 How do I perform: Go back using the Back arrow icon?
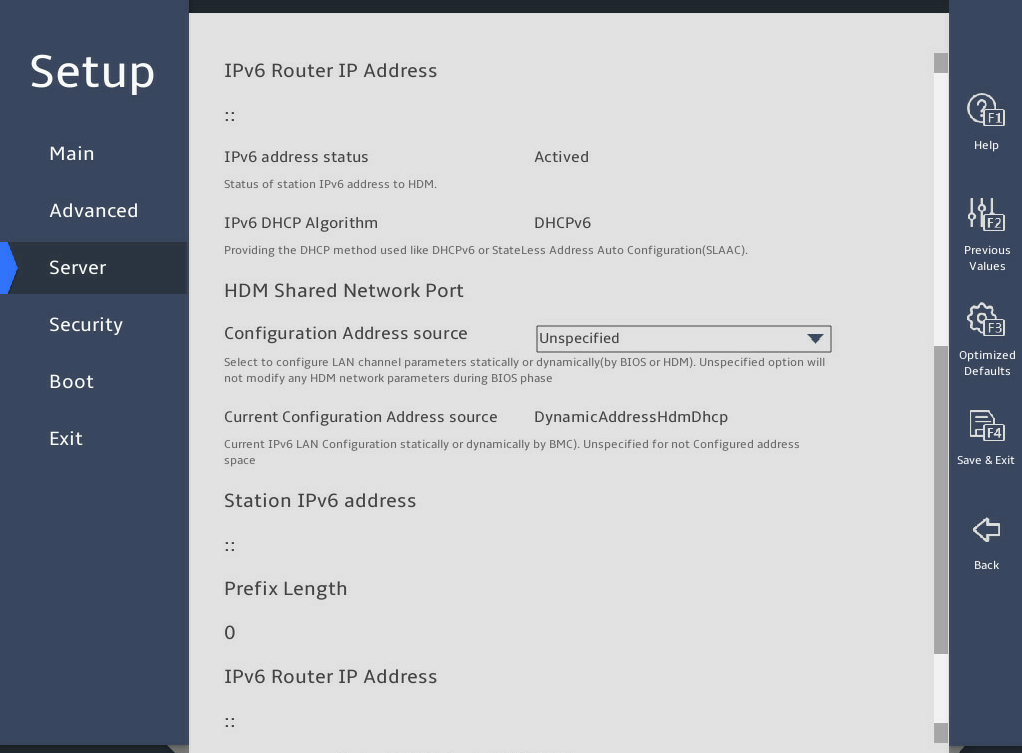click(986, 529)
